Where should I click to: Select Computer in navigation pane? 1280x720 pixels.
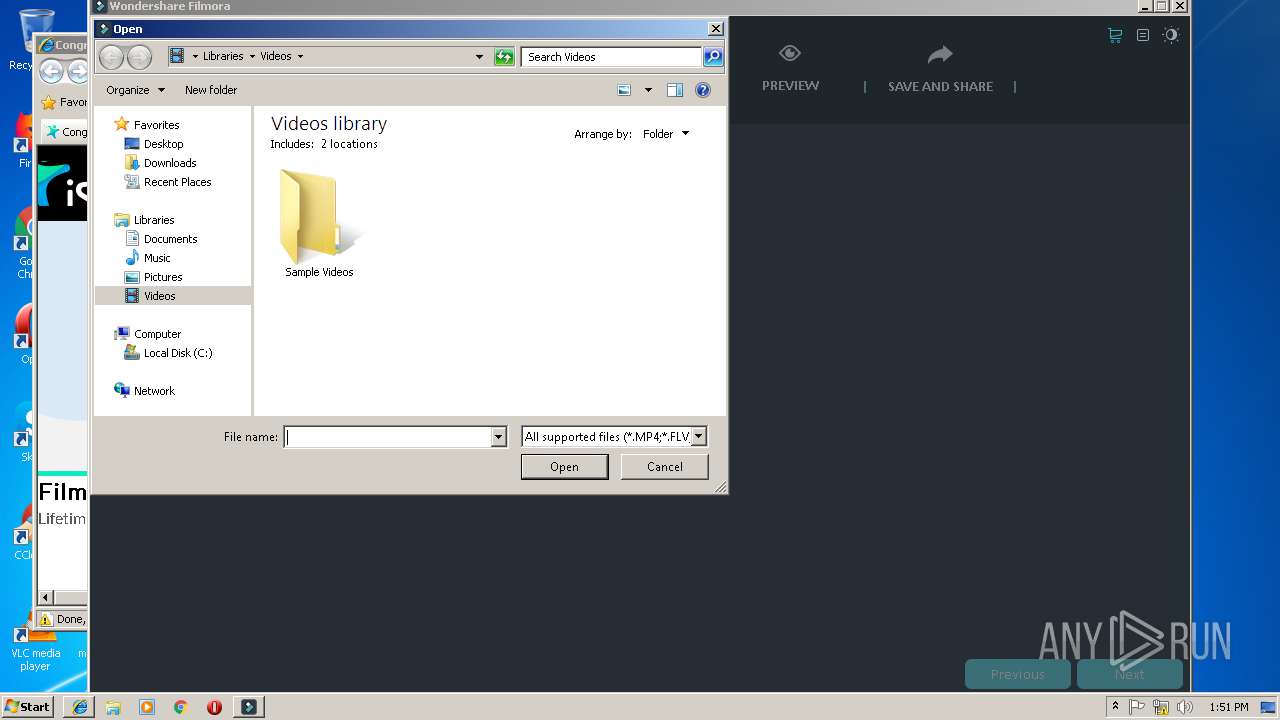tap(157, 334)
